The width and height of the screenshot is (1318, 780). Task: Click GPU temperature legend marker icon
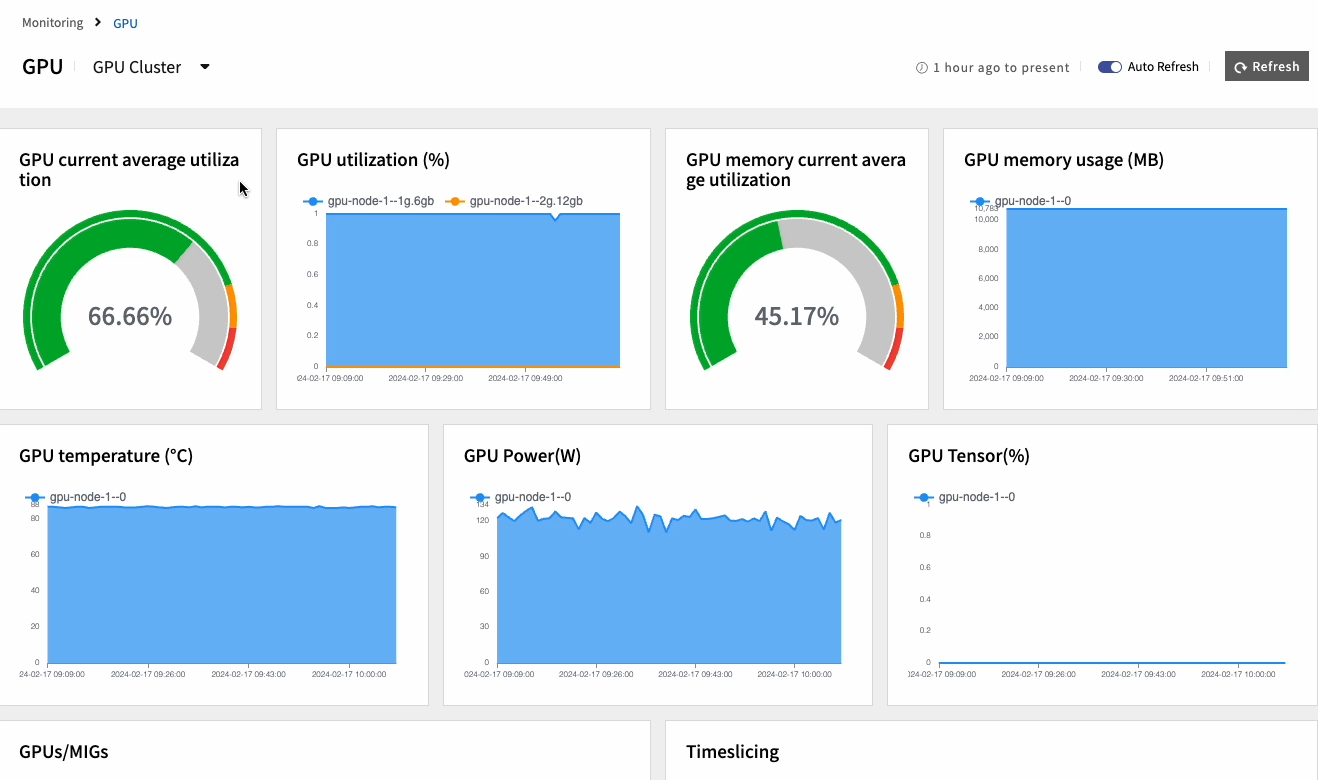click(x=35, y=497)
